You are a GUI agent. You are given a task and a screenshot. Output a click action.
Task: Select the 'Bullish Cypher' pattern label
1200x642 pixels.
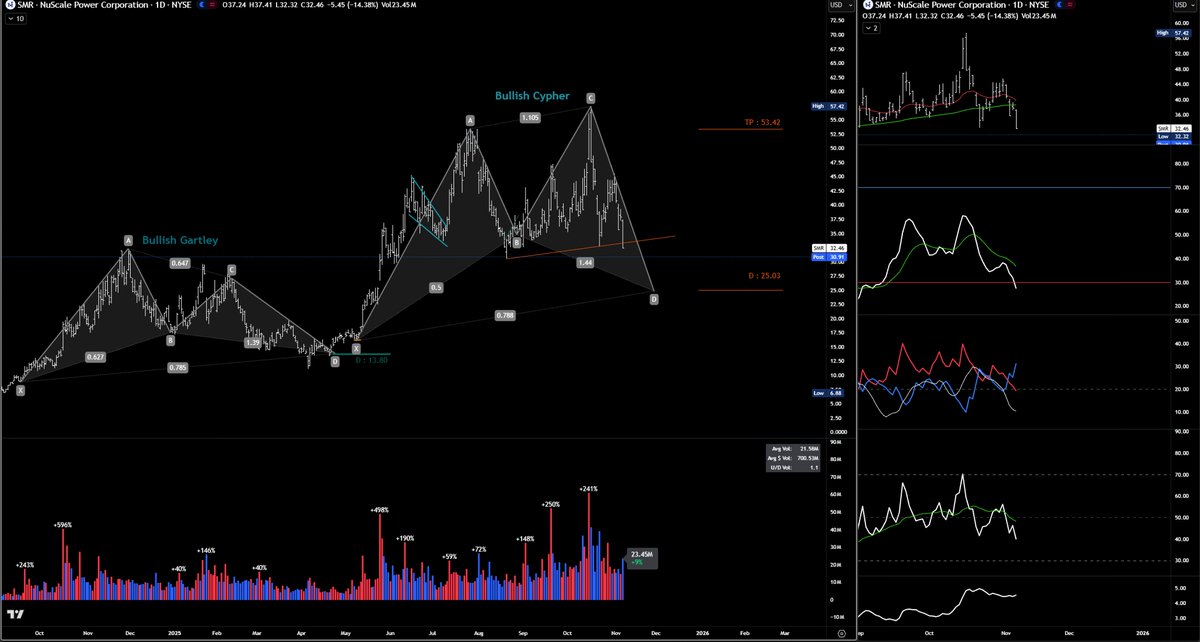532,96
